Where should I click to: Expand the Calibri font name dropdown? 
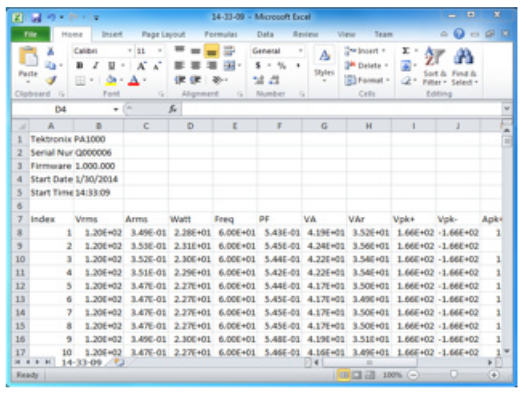(130, 51)
